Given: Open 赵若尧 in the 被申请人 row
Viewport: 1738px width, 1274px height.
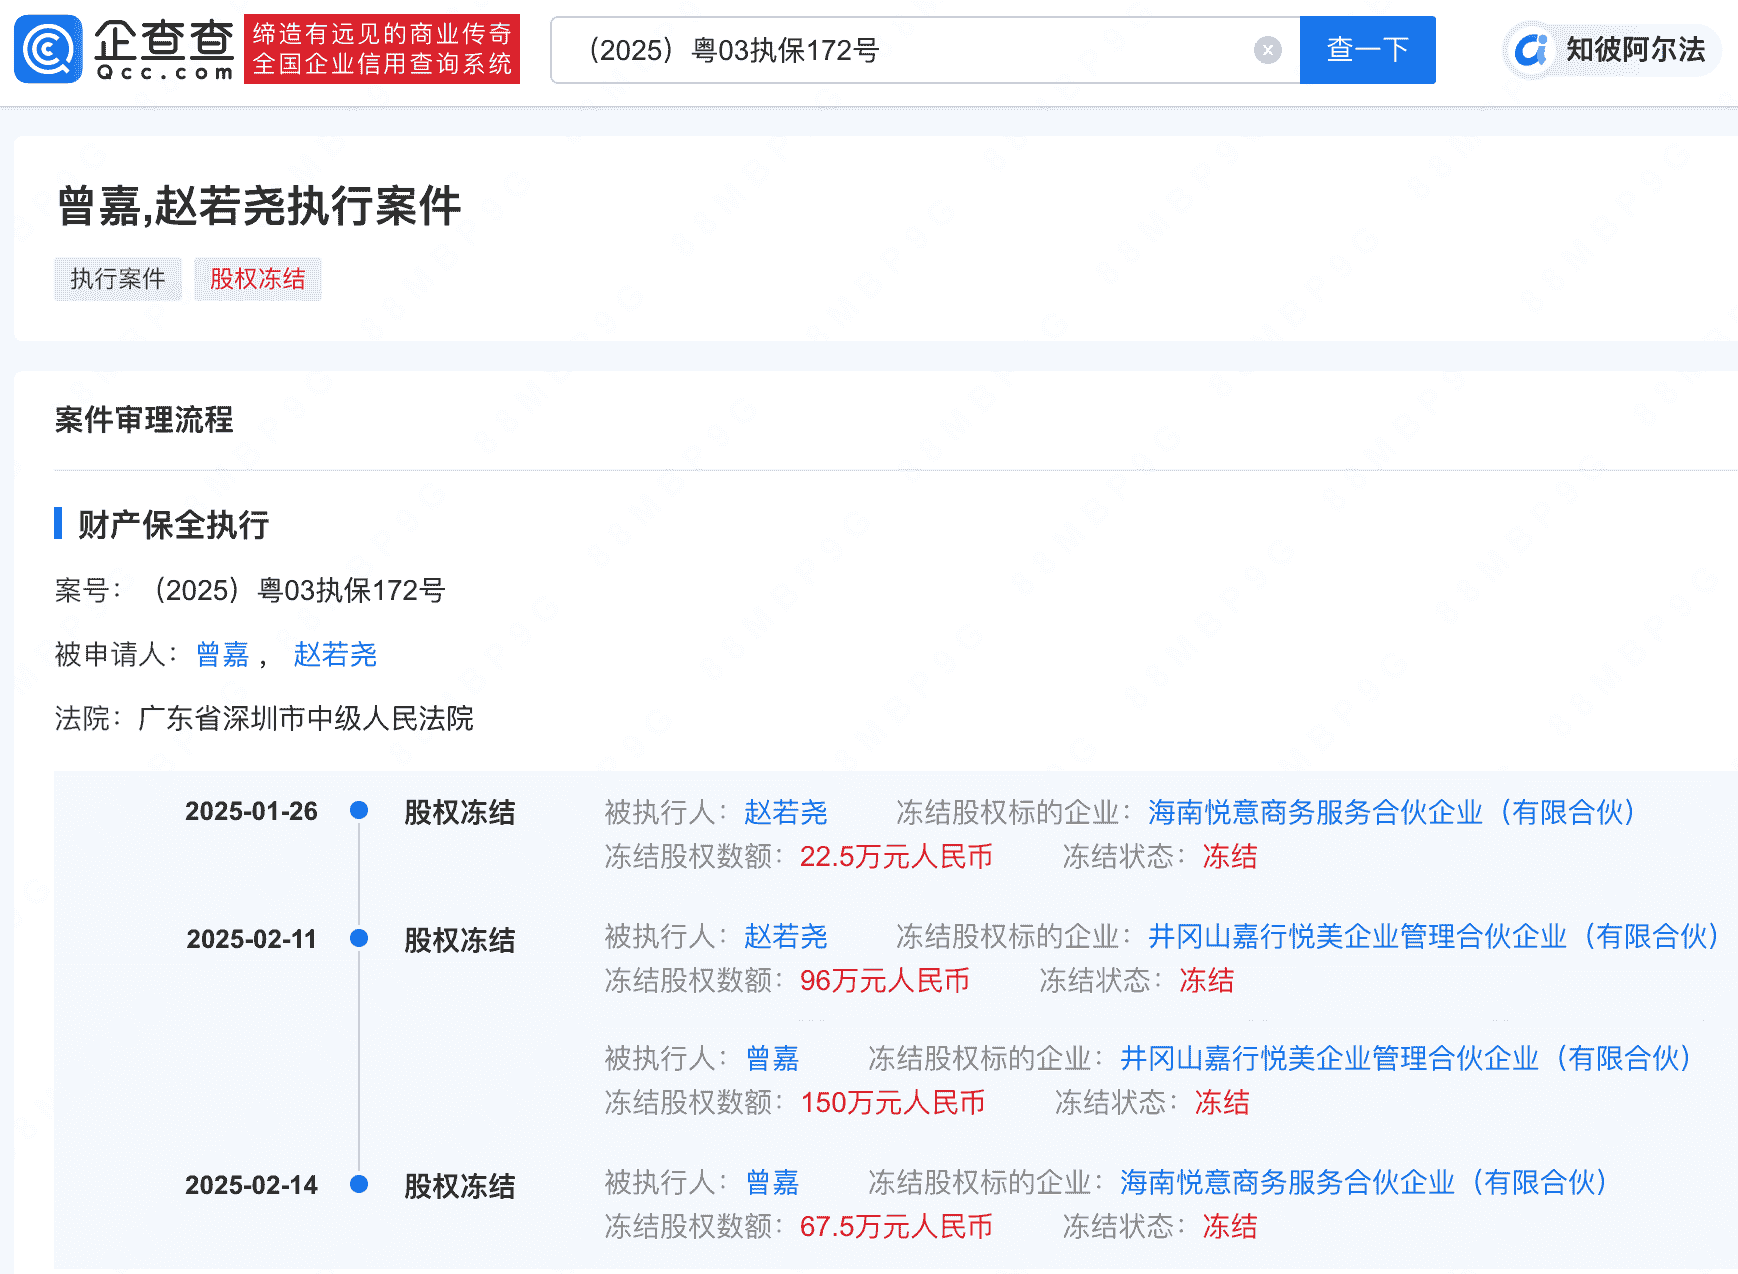Looking at the screenshot, I should [x=335, y=655].
